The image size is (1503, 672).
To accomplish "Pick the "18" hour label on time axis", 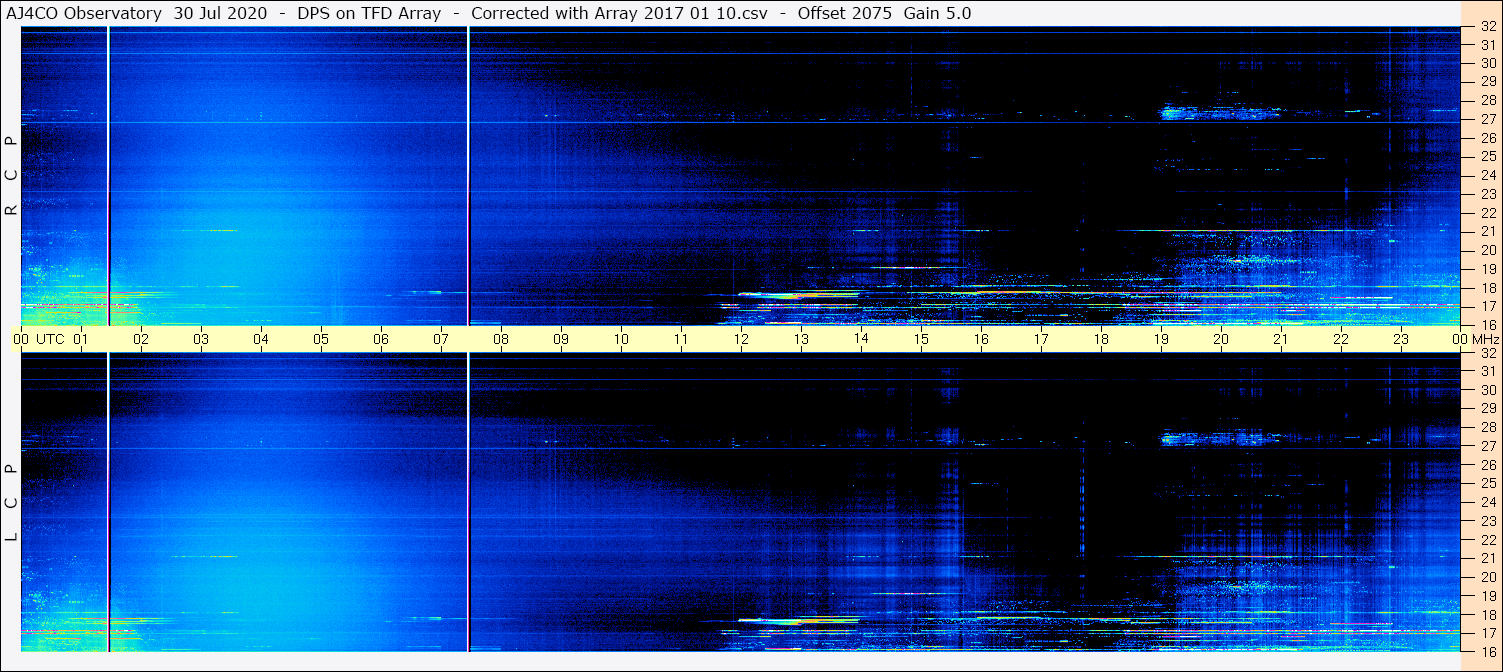I will click(1101, 339).
